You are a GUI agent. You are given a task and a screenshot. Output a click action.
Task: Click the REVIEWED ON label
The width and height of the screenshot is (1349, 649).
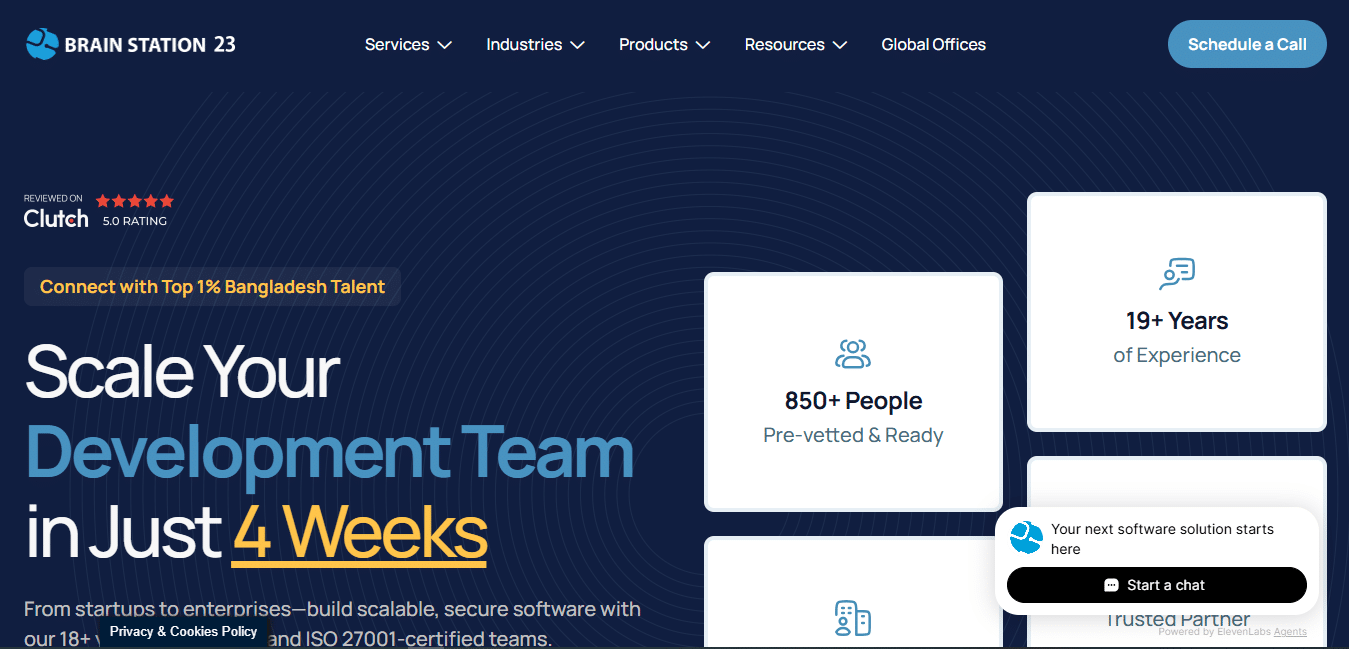point(53,198)
